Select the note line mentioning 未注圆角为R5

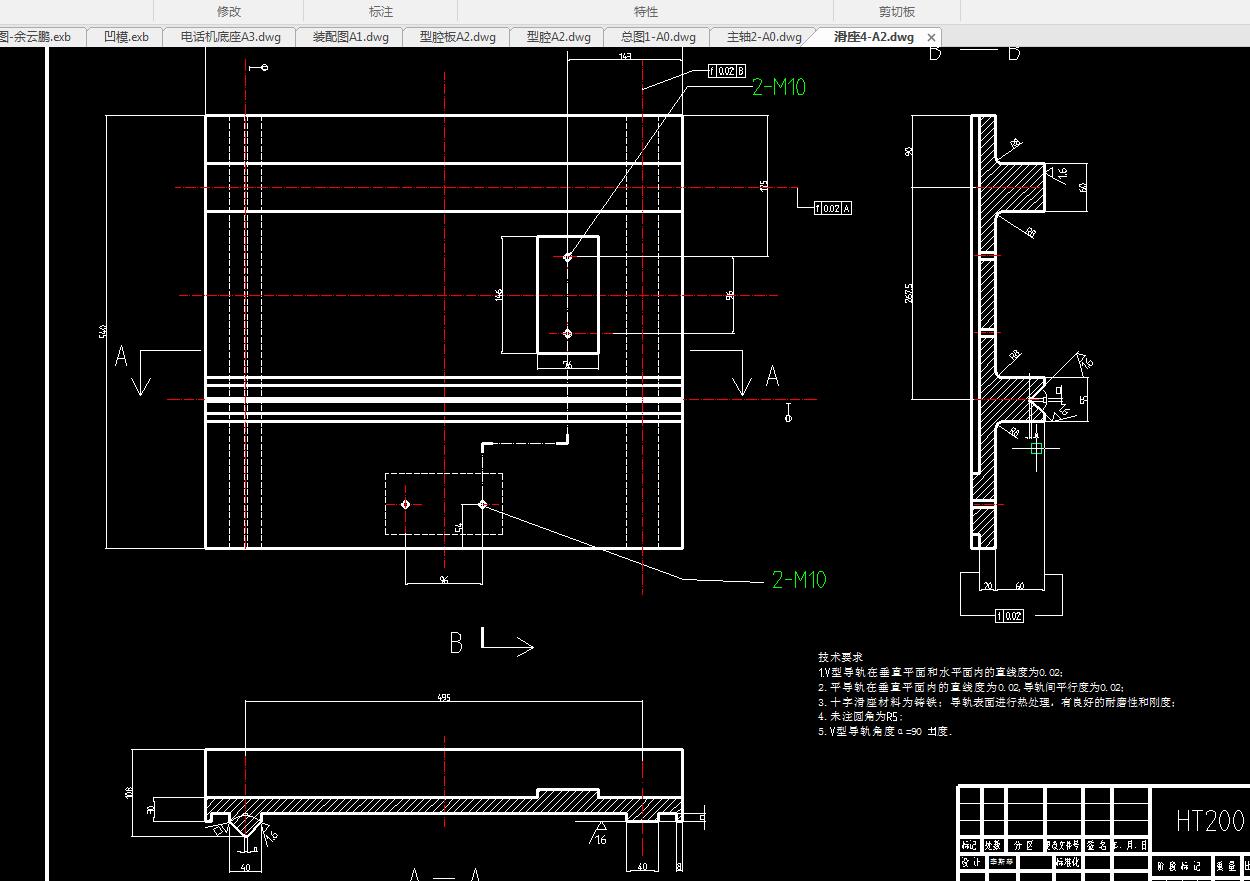[x=861, y=716]
